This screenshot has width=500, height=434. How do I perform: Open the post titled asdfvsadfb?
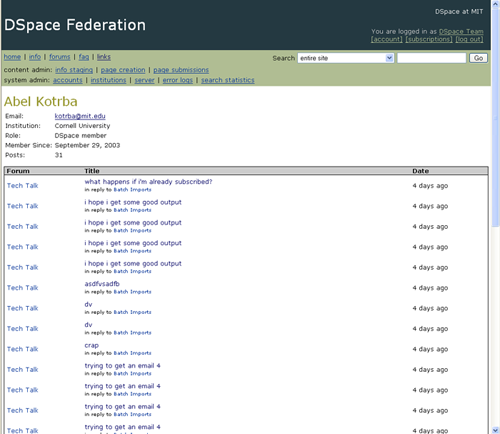coord(102,284)
